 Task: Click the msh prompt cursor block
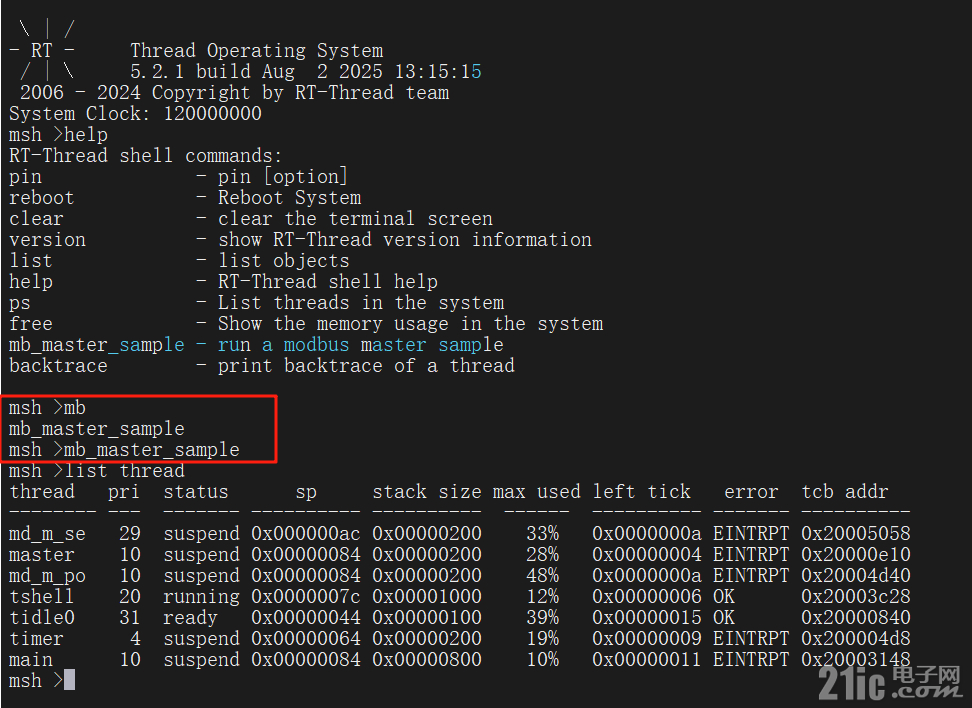(69, 680)
